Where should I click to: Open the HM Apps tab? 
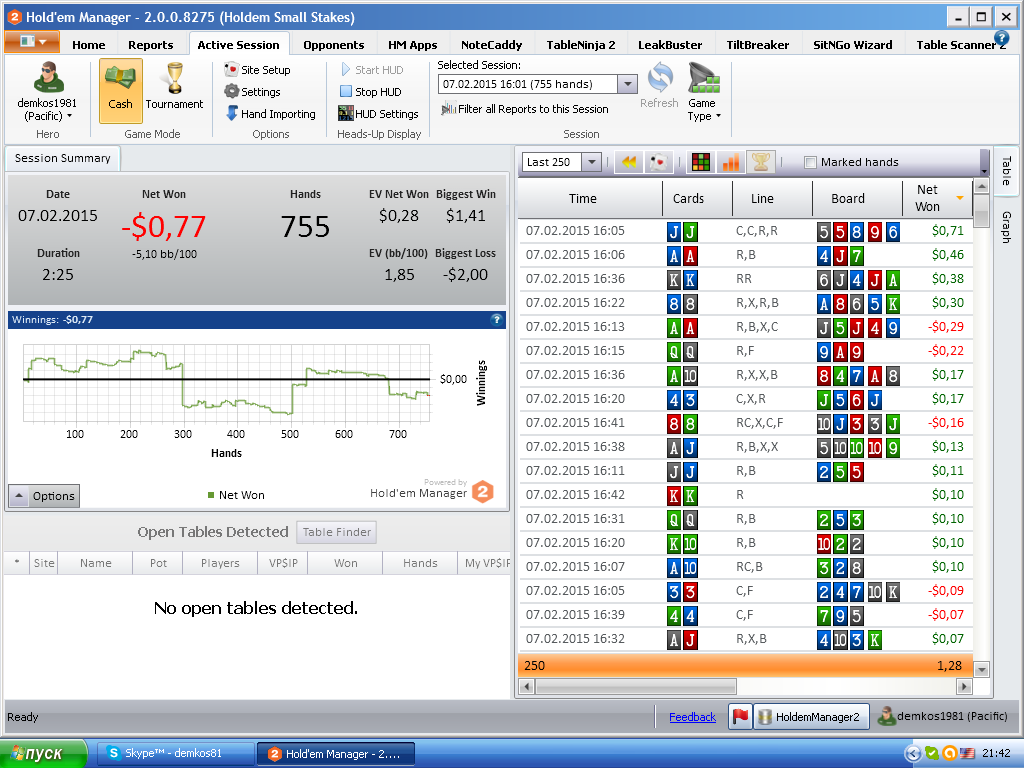(413, 45)
